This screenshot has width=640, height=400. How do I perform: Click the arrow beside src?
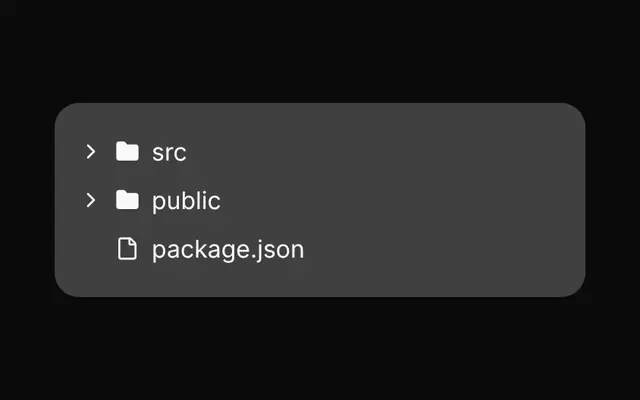pos(91,151)
